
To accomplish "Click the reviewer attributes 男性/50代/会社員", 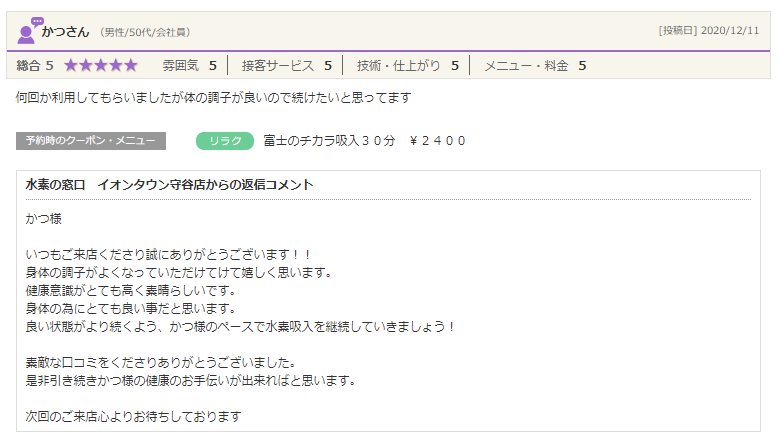I will click(145, 33).
